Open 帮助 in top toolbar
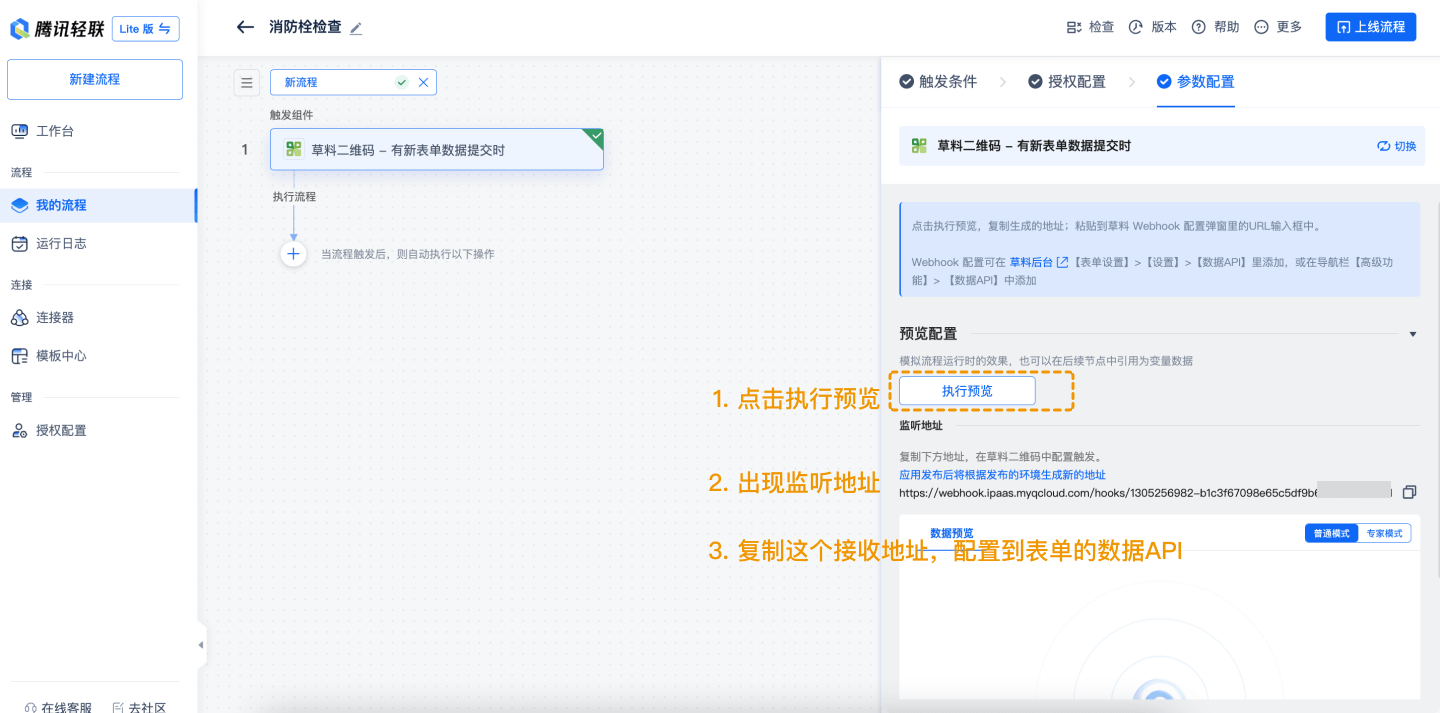 (1216, 27)
